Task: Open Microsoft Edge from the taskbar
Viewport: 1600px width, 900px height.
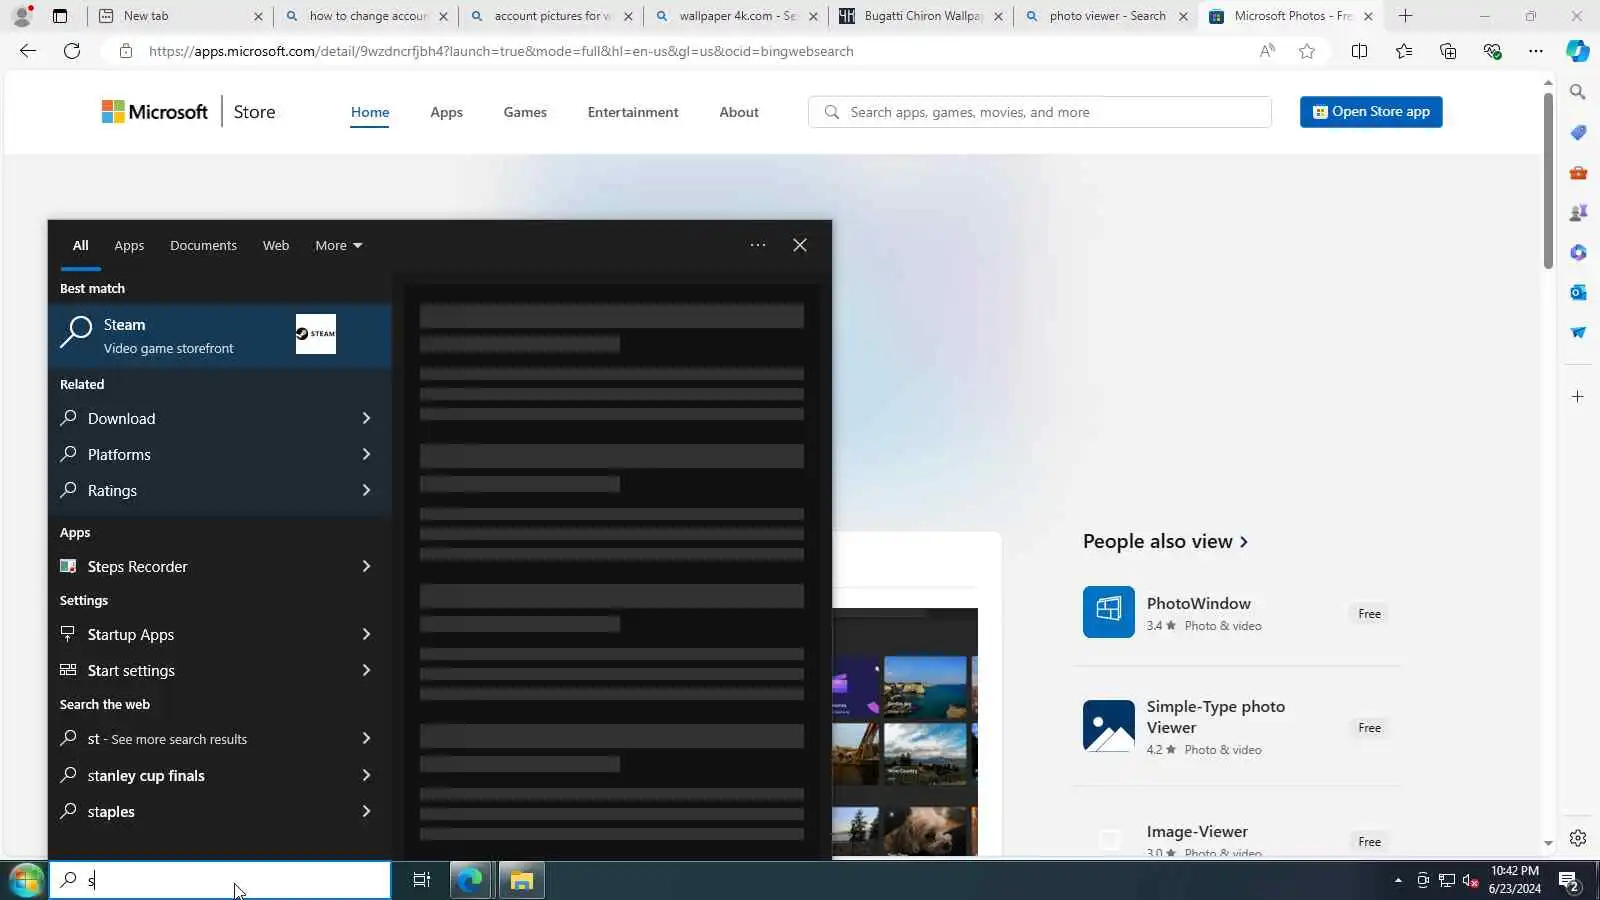Action: coord(470,880)
